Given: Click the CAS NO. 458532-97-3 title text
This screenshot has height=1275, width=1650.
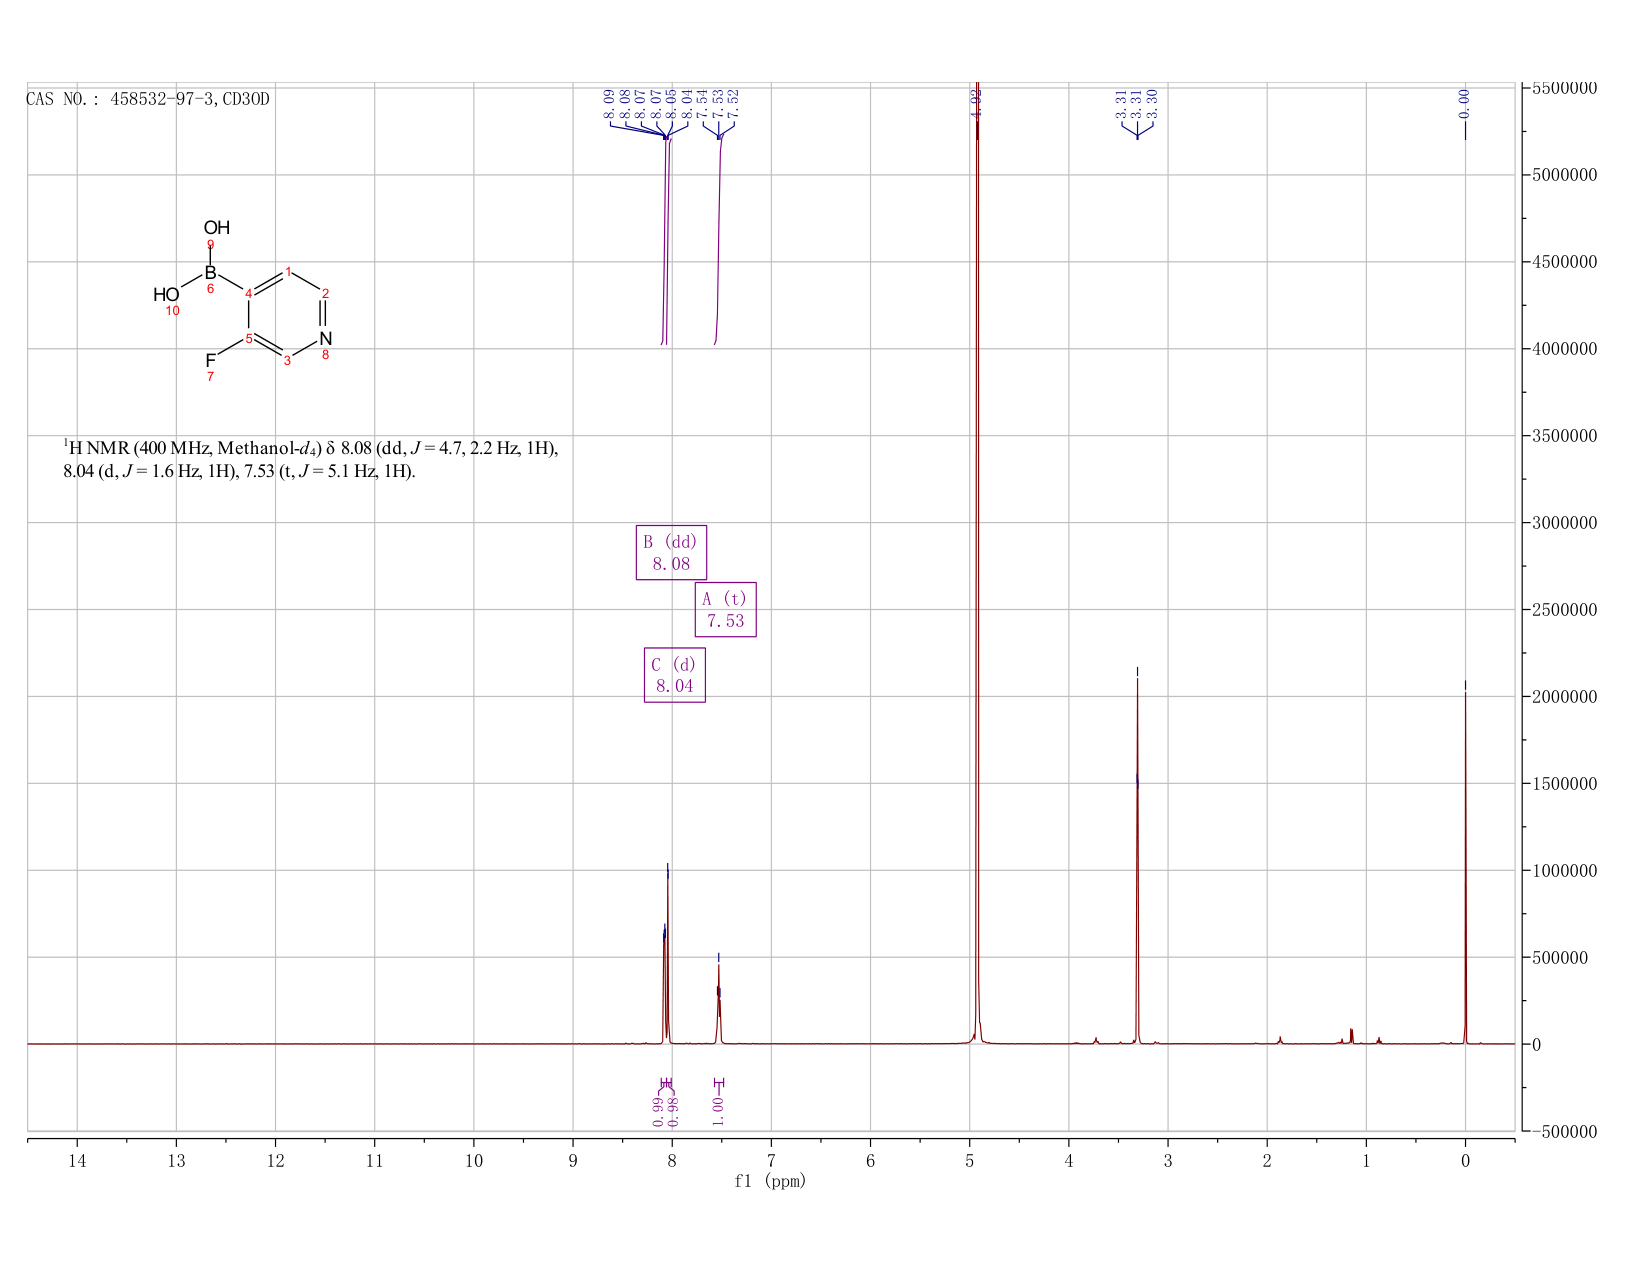Looking at the screenshot, I should coord(148,99).
